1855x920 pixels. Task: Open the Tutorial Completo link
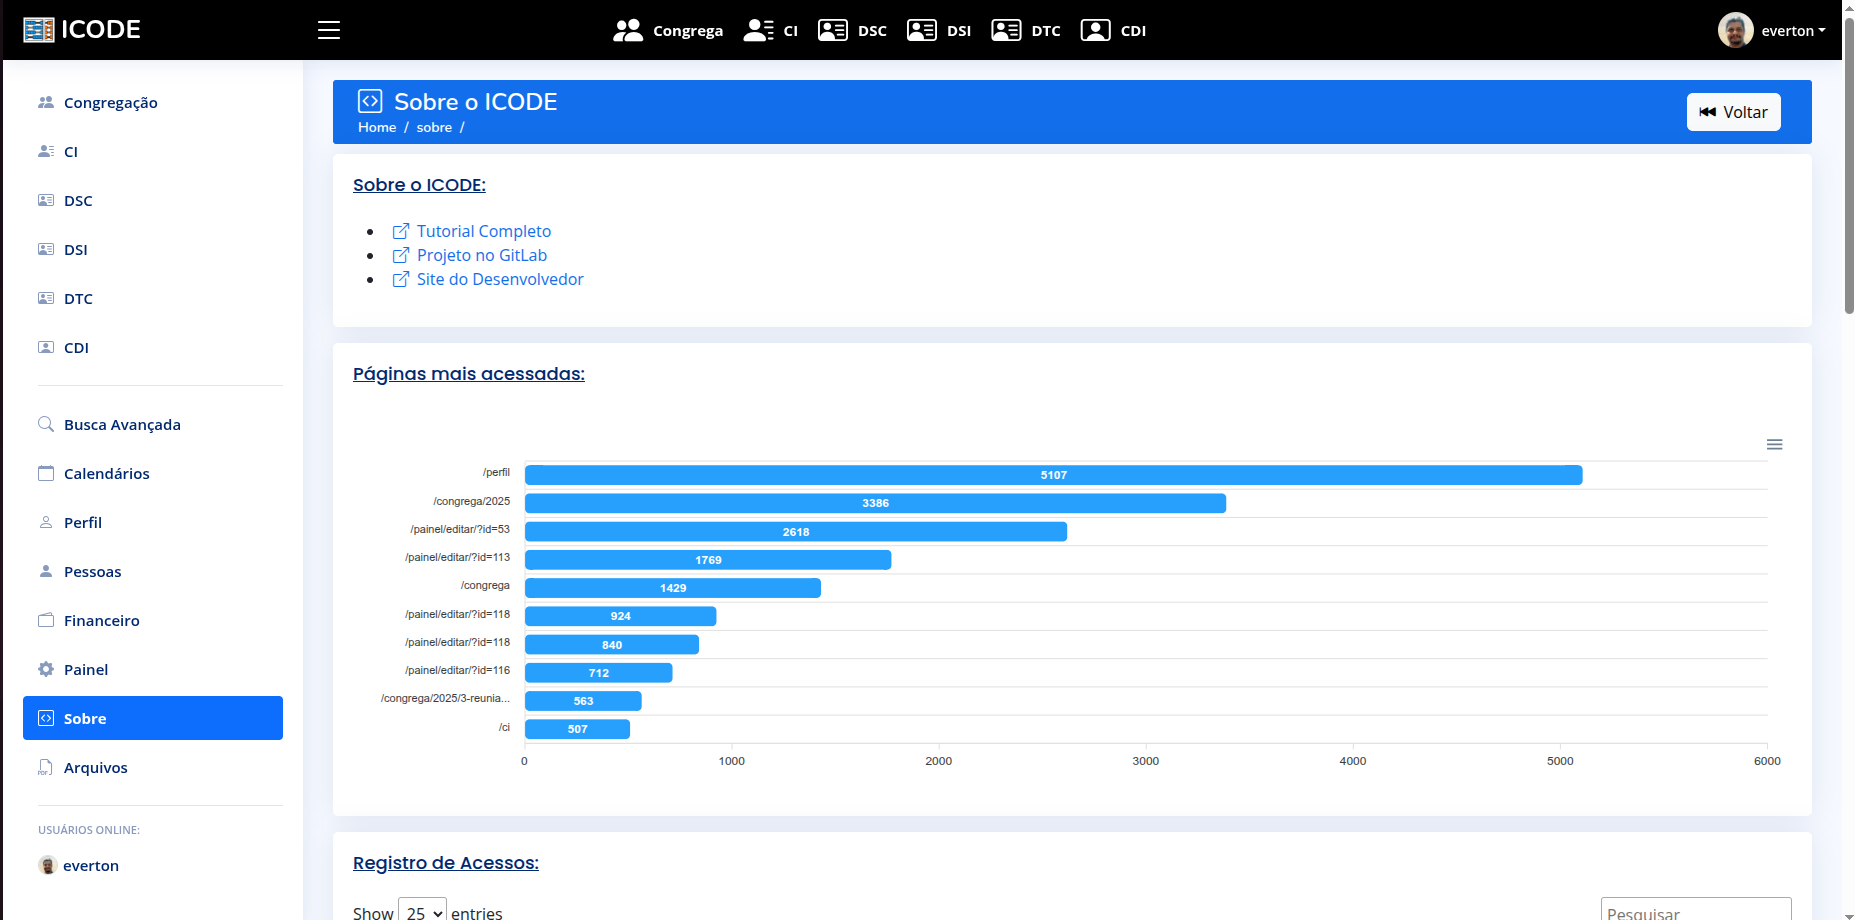coord(483,231)
